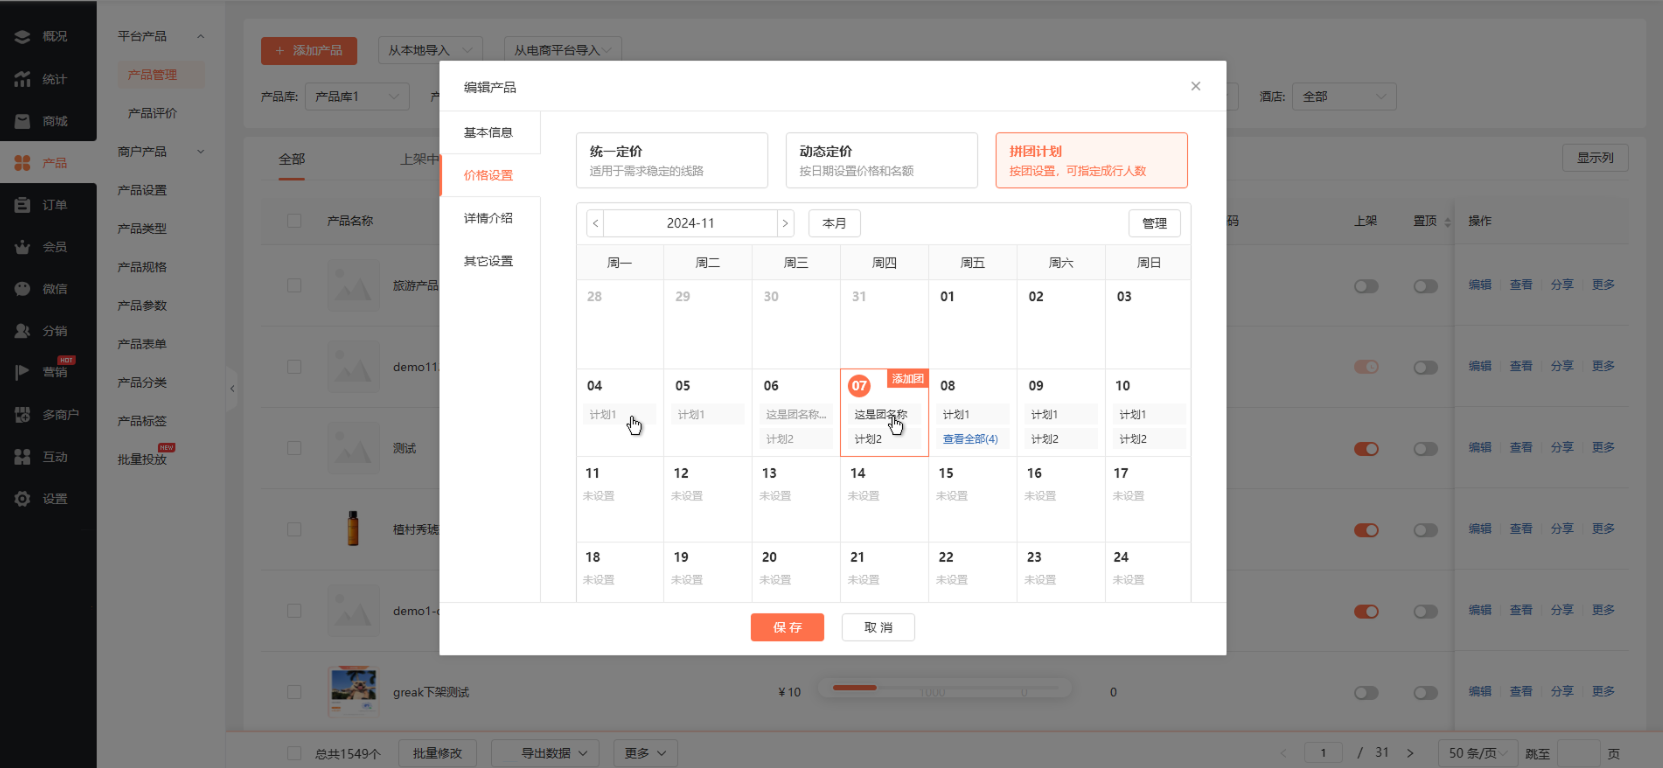Select the 统一定价 pricing option
This screenshot has height=768, width=1663.
coord(672,160)
